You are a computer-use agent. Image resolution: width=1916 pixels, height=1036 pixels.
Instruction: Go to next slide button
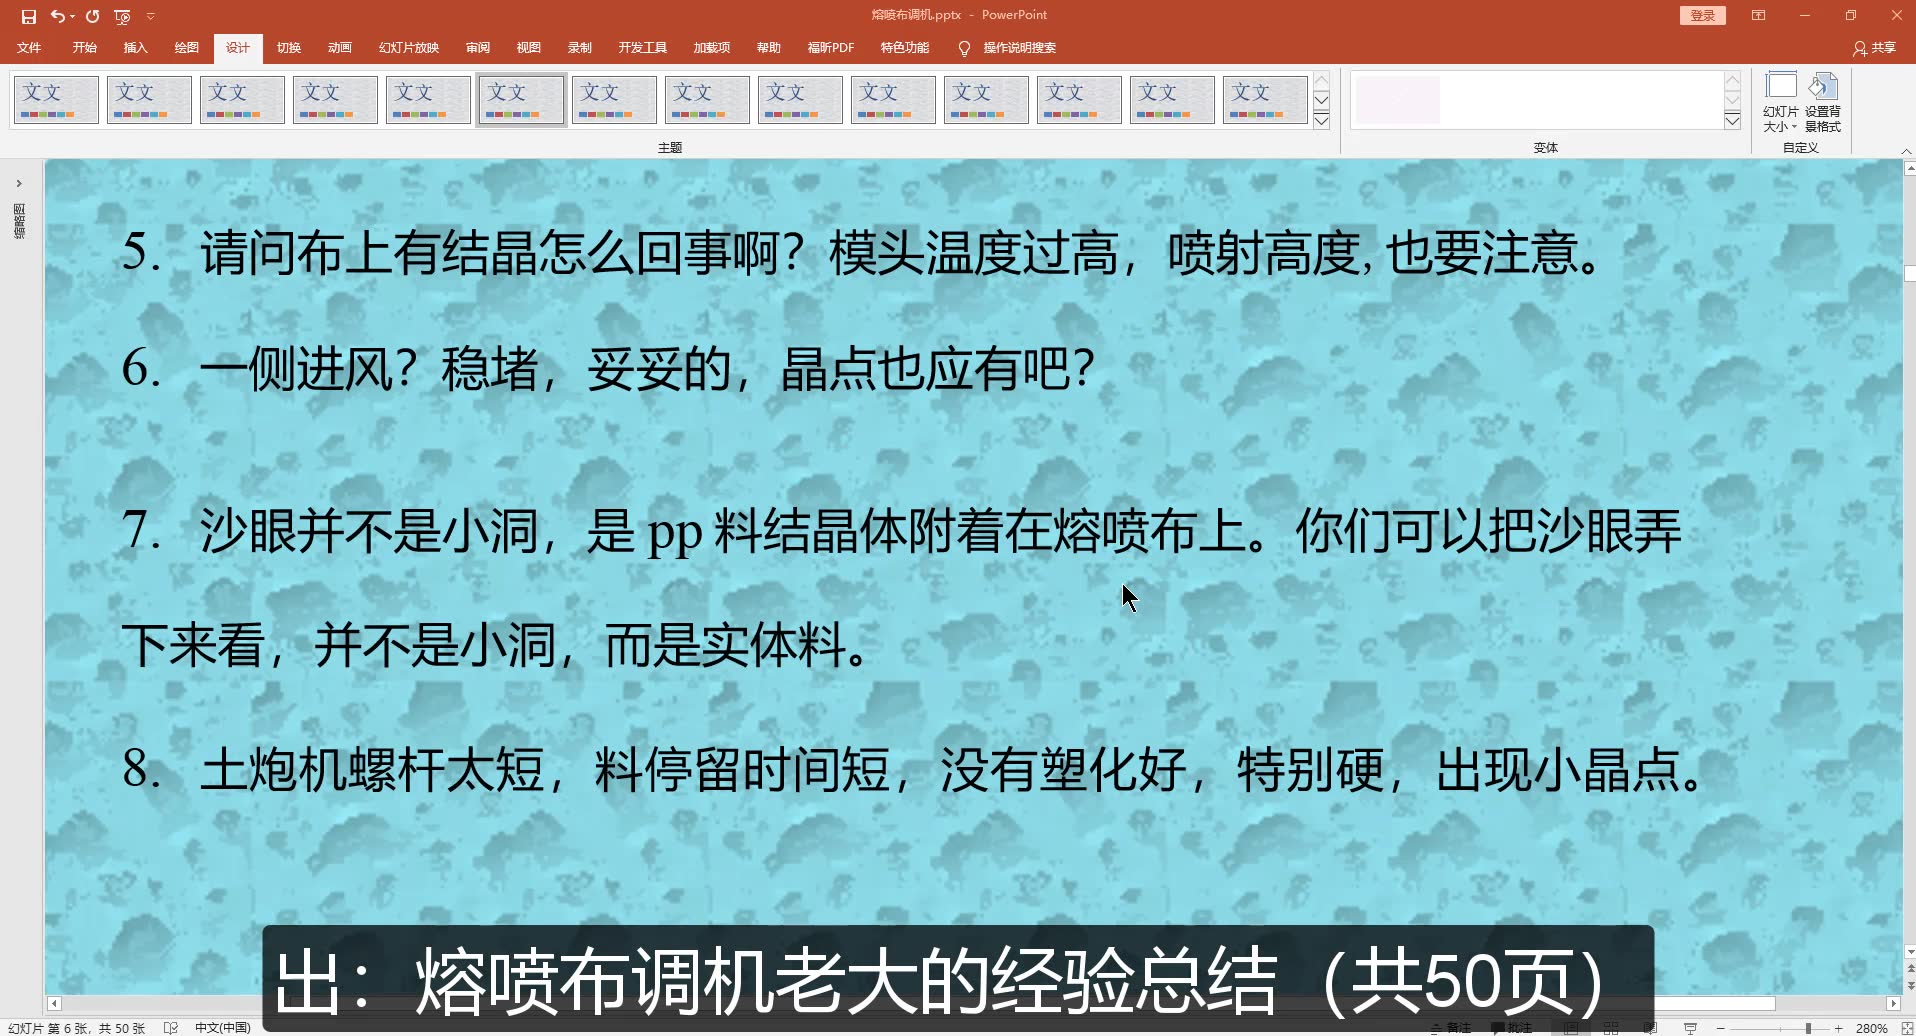coord(1910,985)
